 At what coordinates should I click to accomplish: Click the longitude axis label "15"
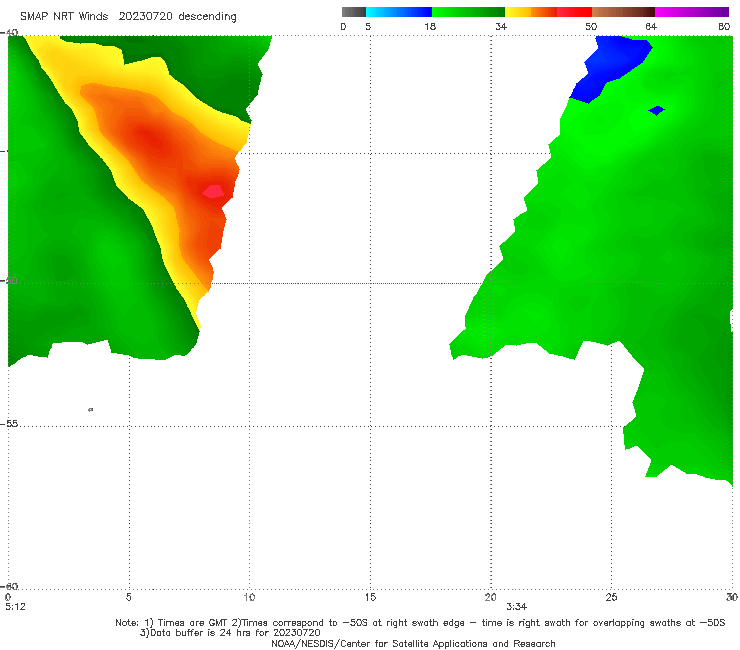point(370,597)
